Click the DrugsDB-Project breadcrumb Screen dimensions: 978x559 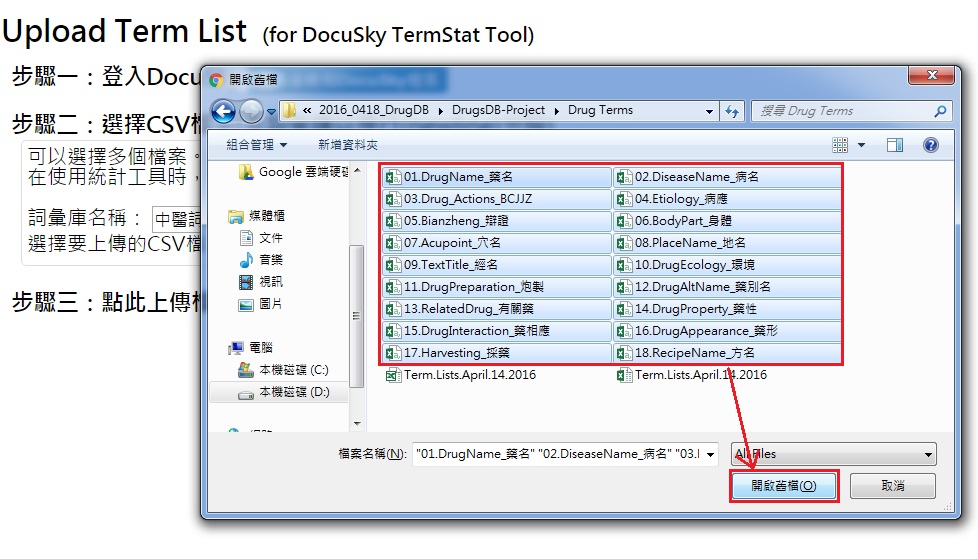tap(498, 110)
